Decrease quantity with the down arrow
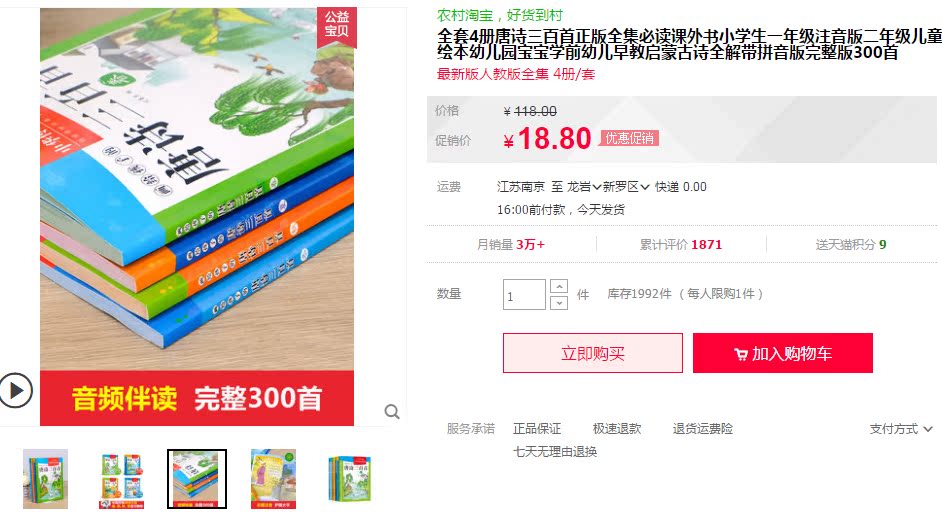 (x=559, y=302)
